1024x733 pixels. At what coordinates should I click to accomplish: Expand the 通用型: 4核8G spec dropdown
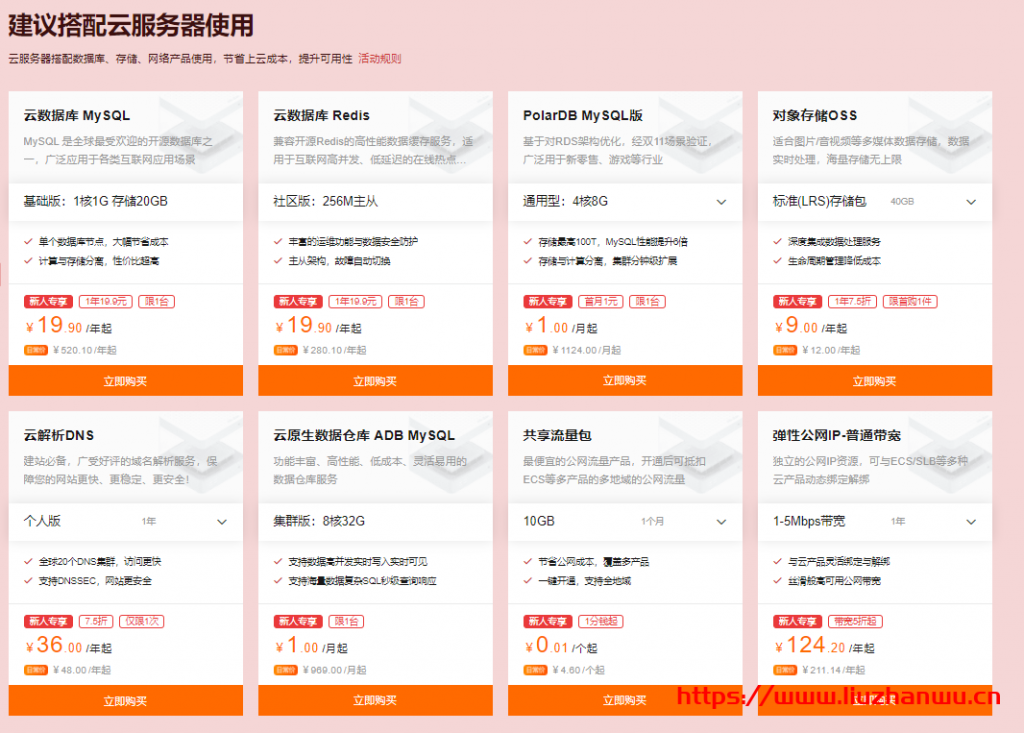point(721,202)
